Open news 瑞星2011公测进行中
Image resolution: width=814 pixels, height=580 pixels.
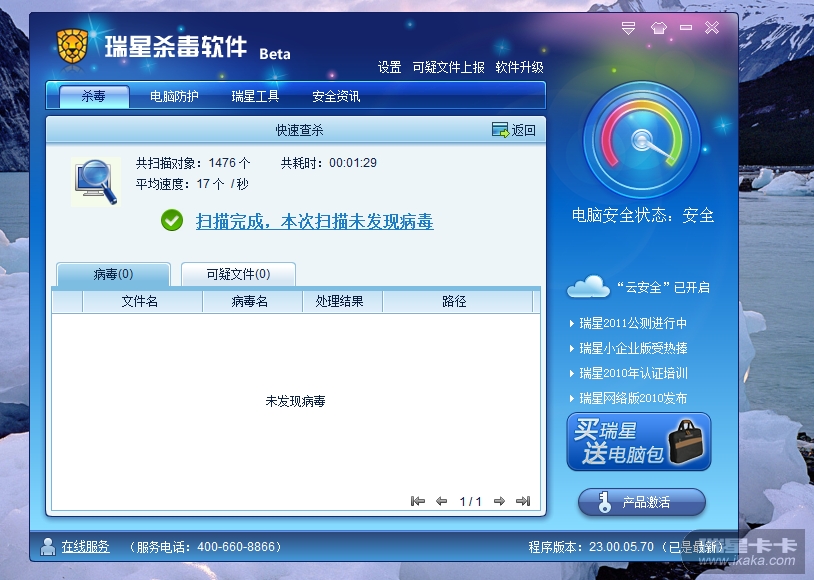tap(633, 323)
